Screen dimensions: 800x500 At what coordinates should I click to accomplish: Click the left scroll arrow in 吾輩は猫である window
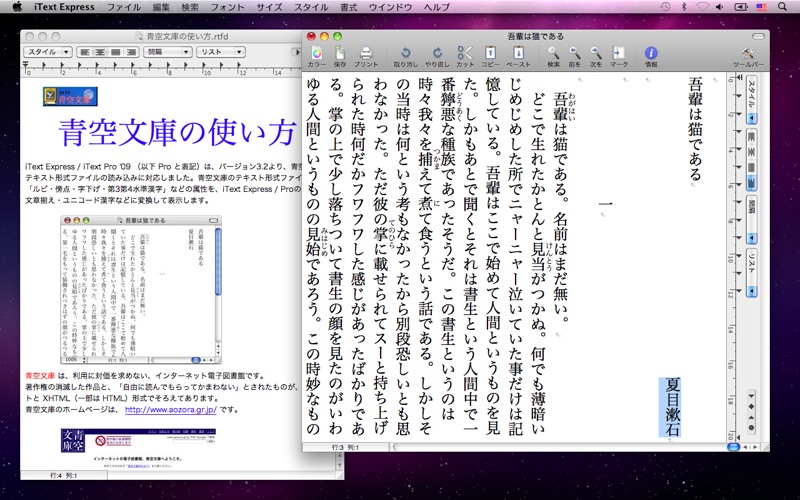coord(746,447)
